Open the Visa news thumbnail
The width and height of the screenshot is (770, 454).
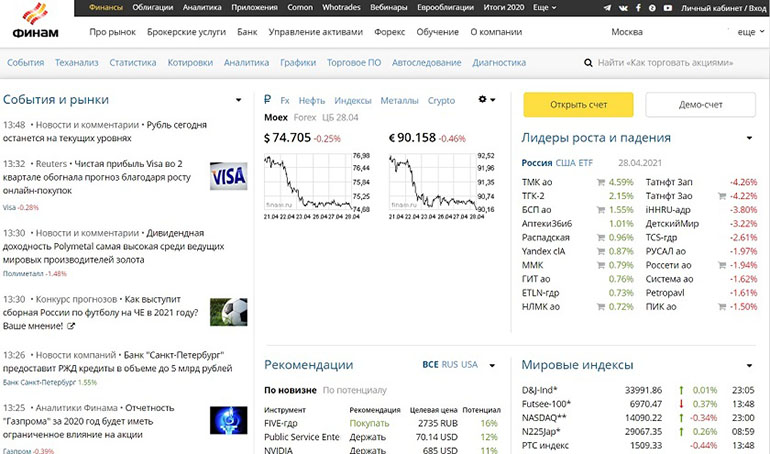coord(228,176)
